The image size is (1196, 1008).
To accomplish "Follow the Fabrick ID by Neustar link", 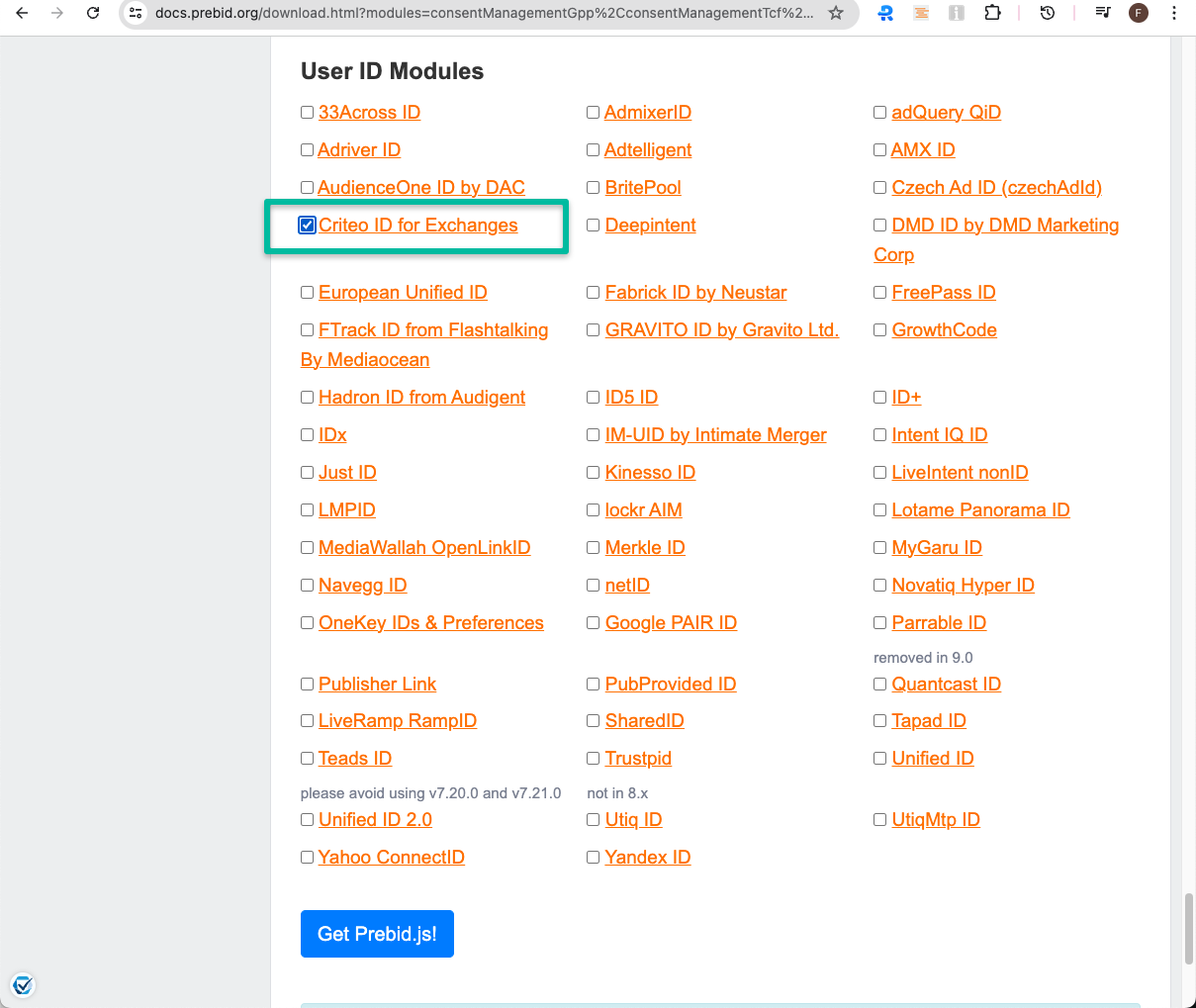I will pos(696,292).
